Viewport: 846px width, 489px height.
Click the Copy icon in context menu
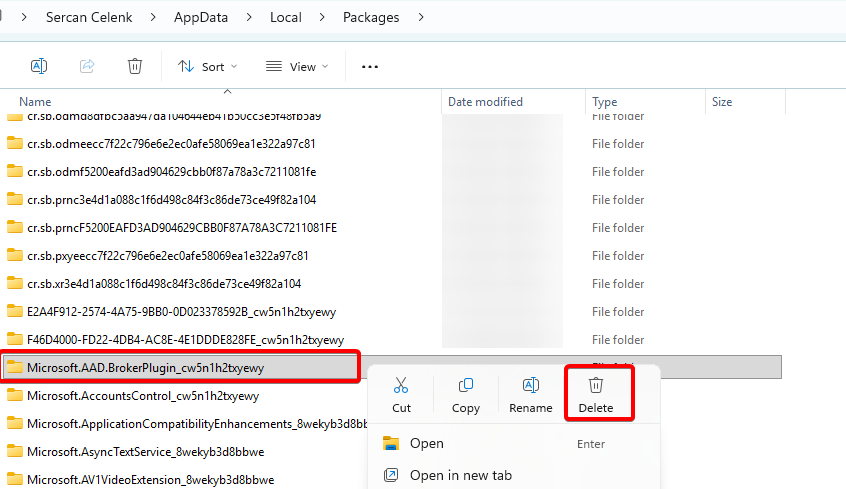[x=465, y=386]
